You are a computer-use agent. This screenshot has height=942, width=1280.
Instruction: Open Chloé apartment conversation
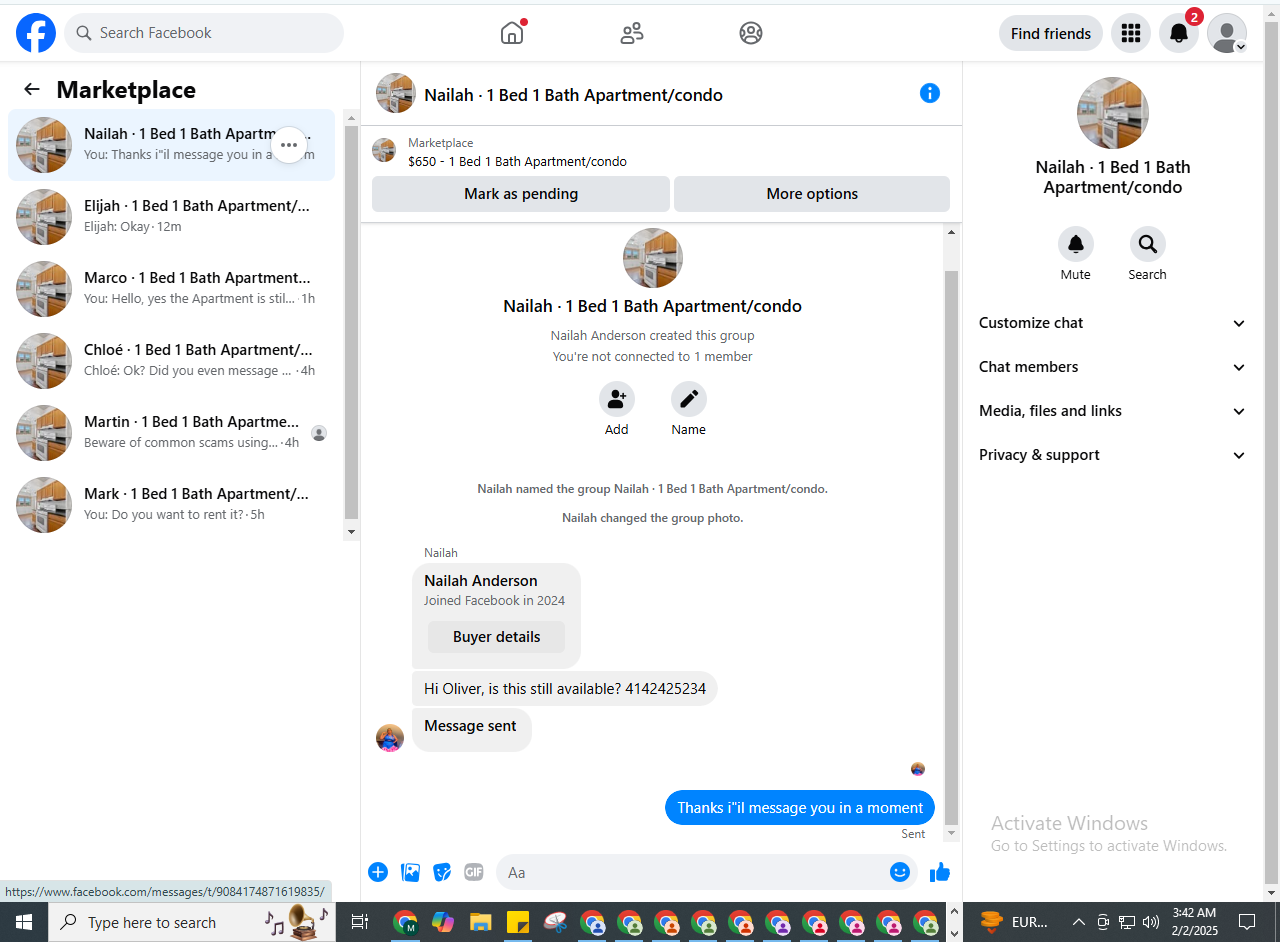point(171,361)
